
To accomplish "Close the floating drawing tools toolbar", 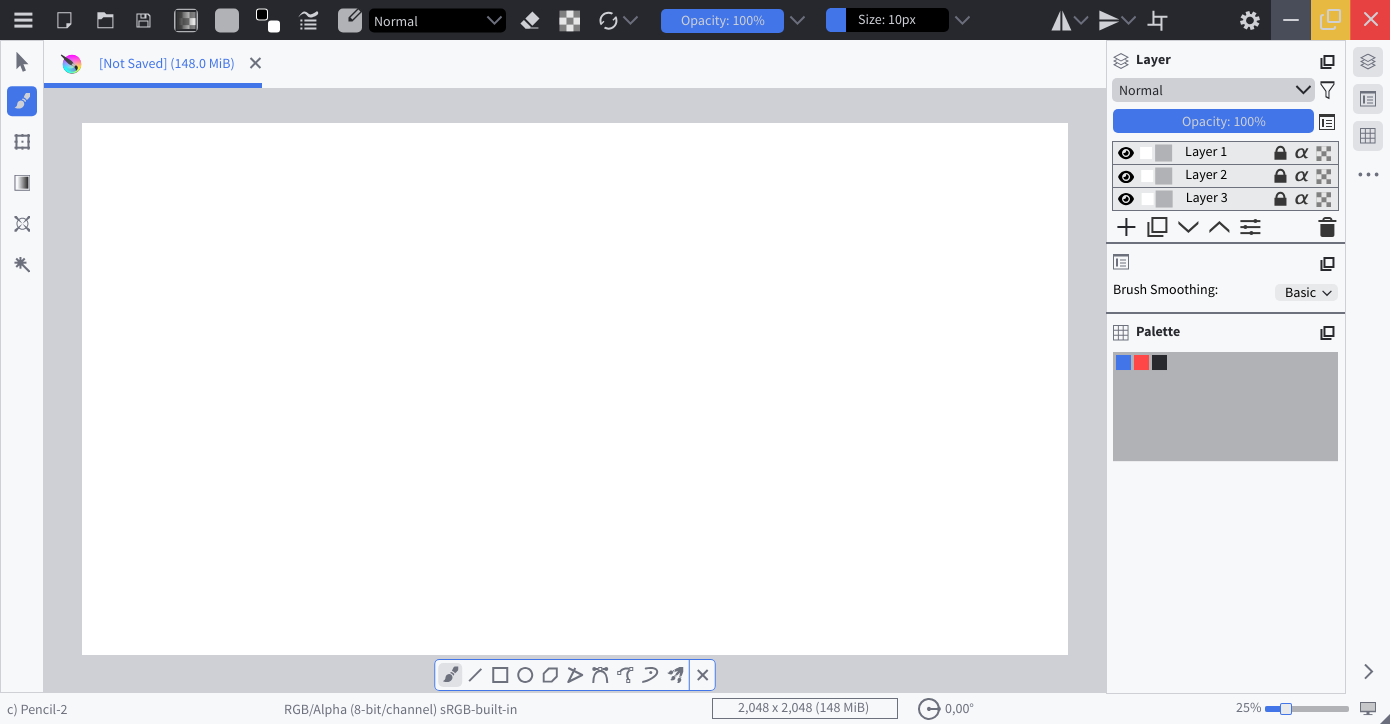I will [x=702, y=675].
